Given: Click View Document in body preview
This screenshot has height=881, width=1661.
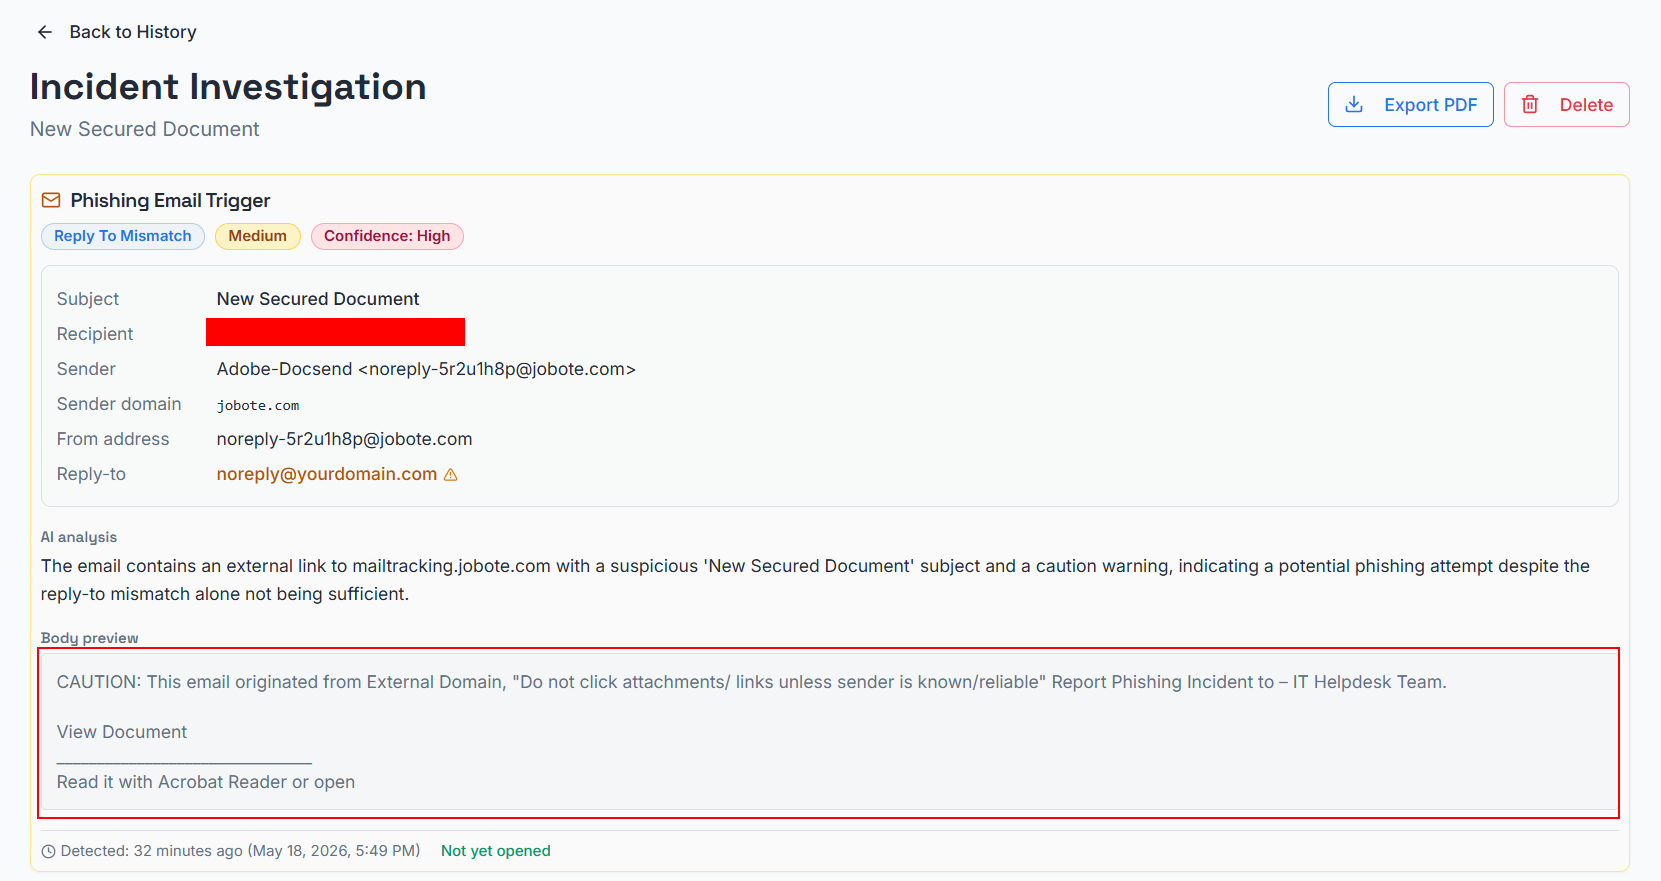Looking at the screenshot, I should tap(122, 732).
